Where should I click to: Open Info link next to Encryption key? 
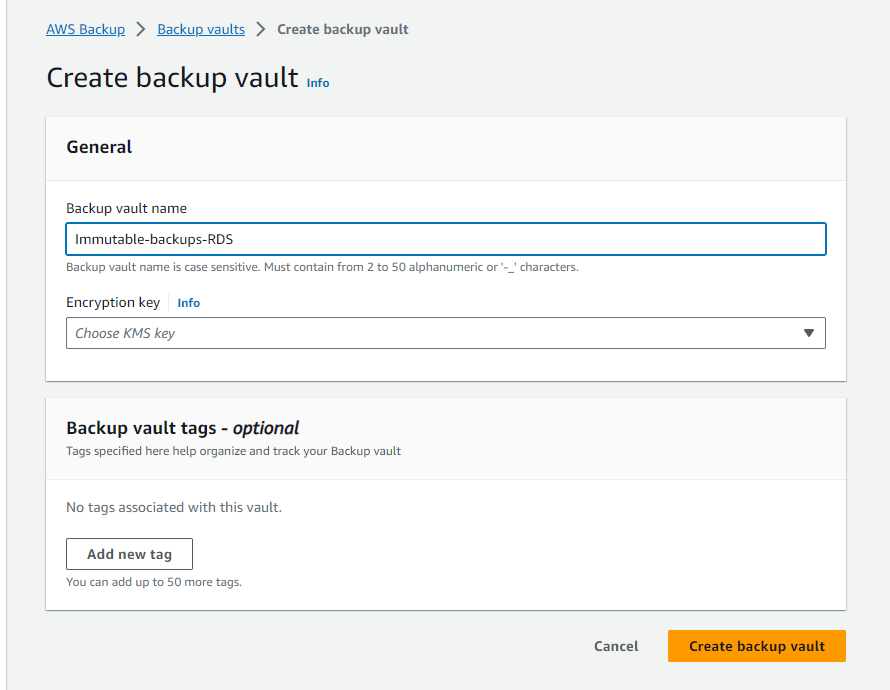pyautogui.click(x=189, y=303)
